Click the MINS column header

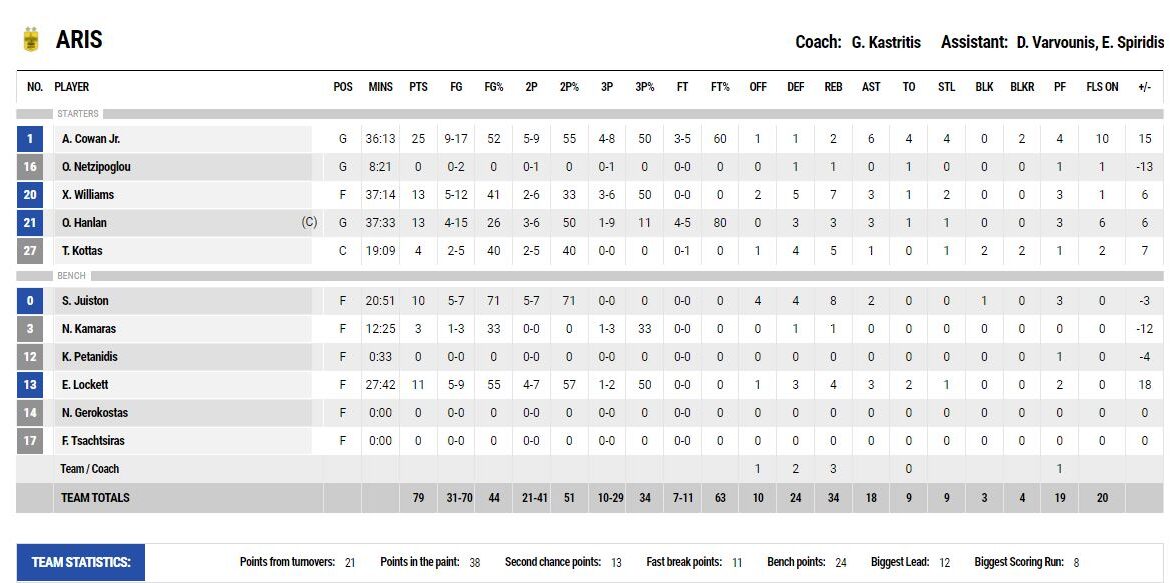coord(380,87)
